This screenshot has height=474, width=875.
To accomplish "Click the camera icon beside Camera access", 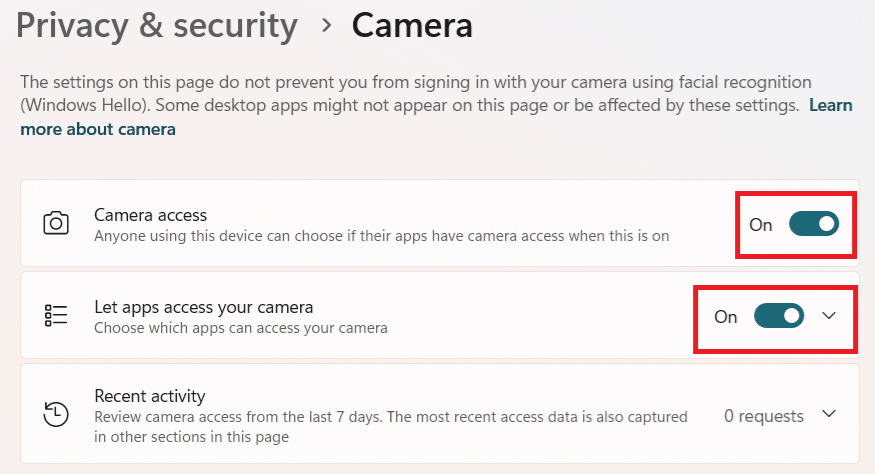I will pyautogui.click(x=56, y=223).
